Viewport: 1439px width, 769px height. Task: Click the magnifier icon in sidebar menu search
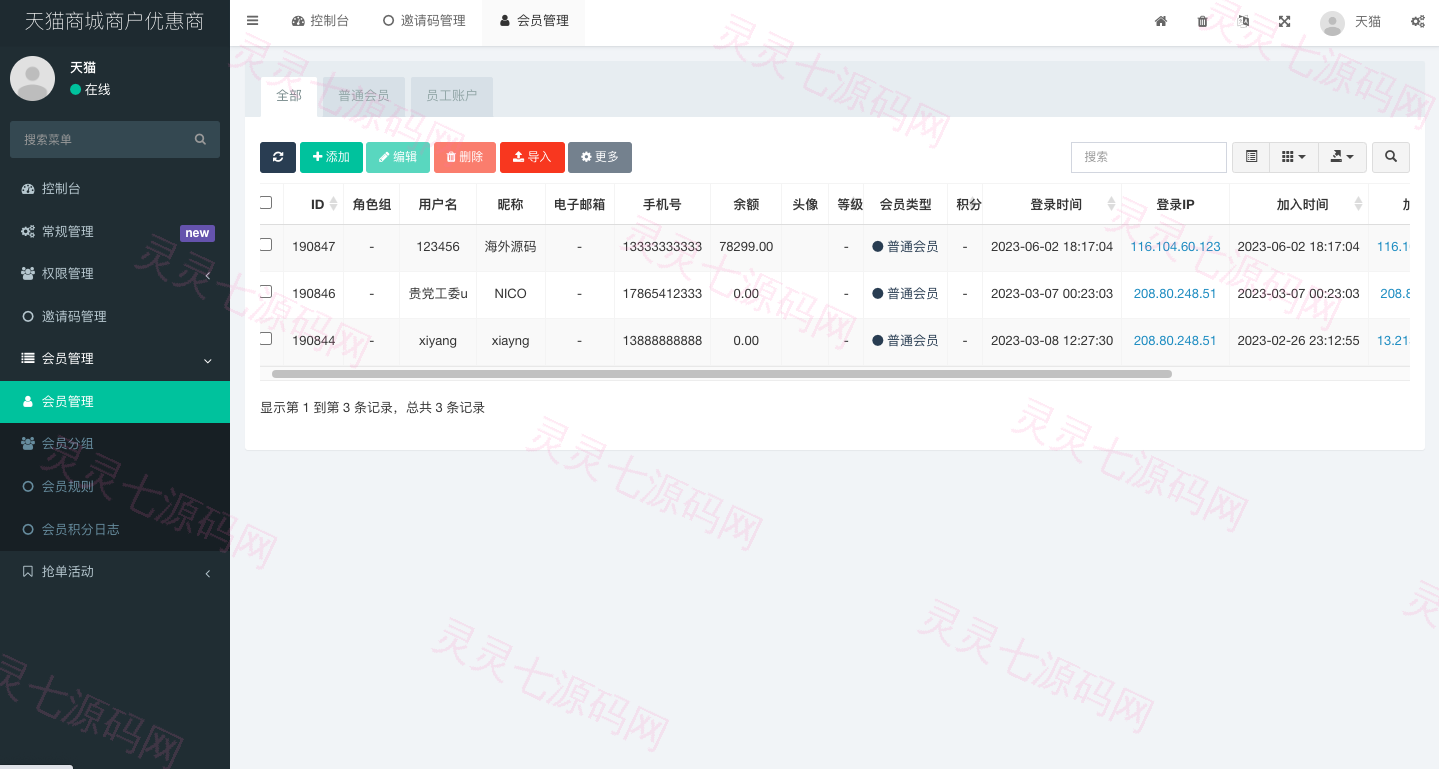200,139
